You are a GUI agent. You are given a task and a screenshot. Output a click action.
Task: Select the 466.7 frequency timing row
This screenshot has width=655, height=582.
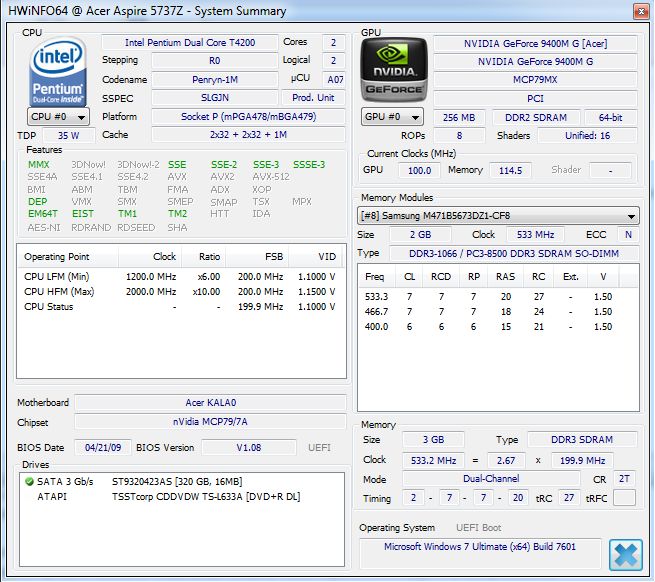[x=498, y=312]
